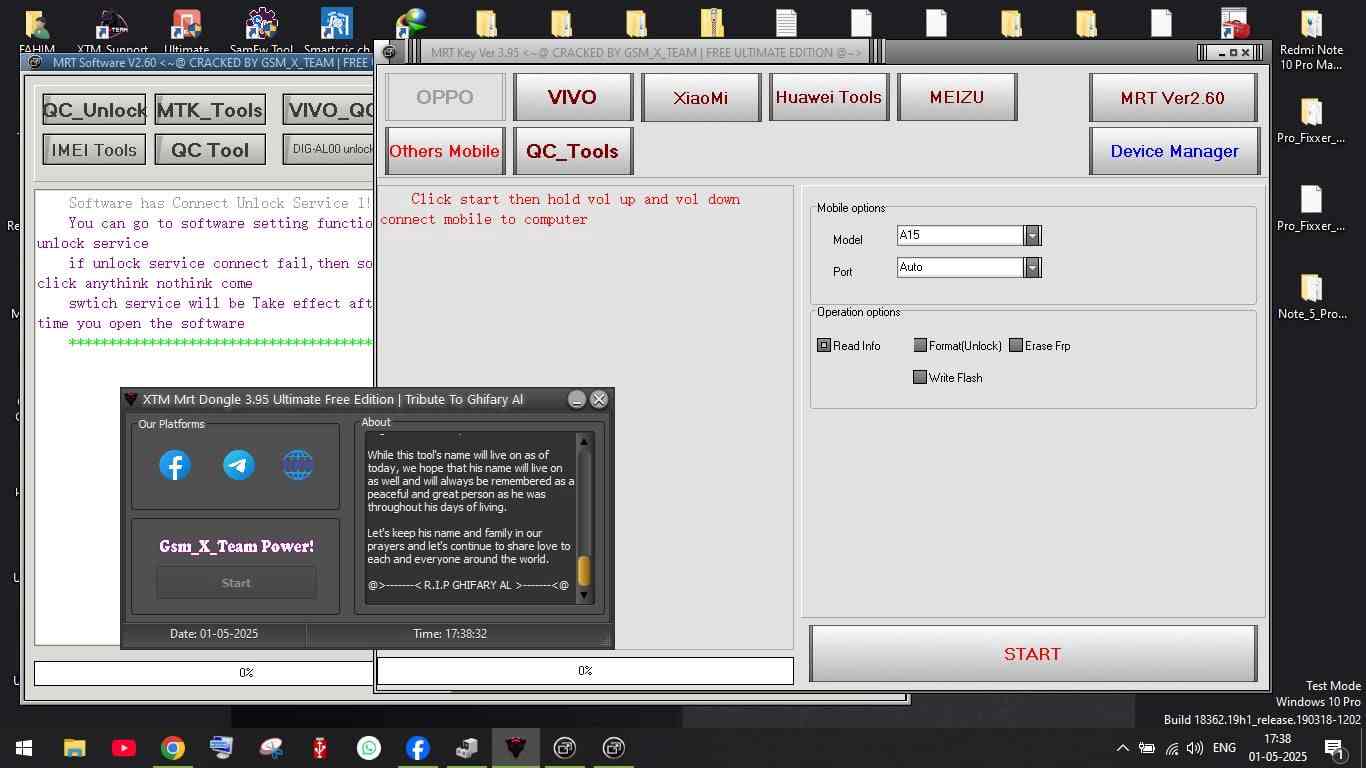Click the greyed Start button in XTM dialog

coord(236,583)
